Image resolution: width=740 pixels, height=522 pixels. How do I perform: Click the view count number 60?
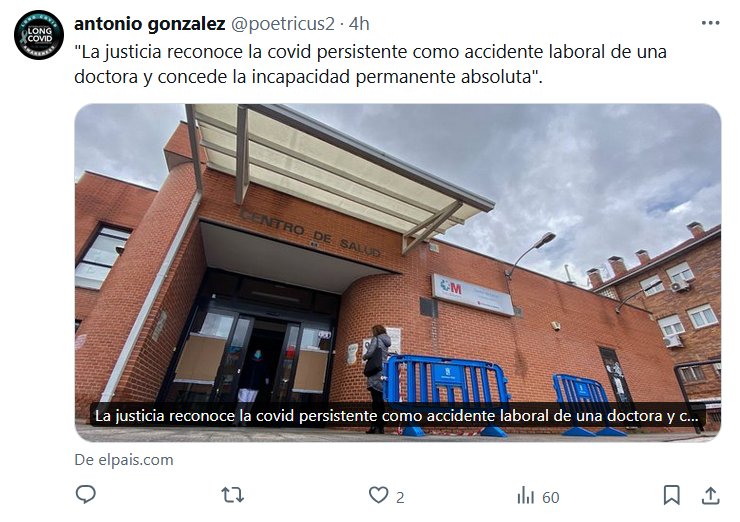point(550,497)
